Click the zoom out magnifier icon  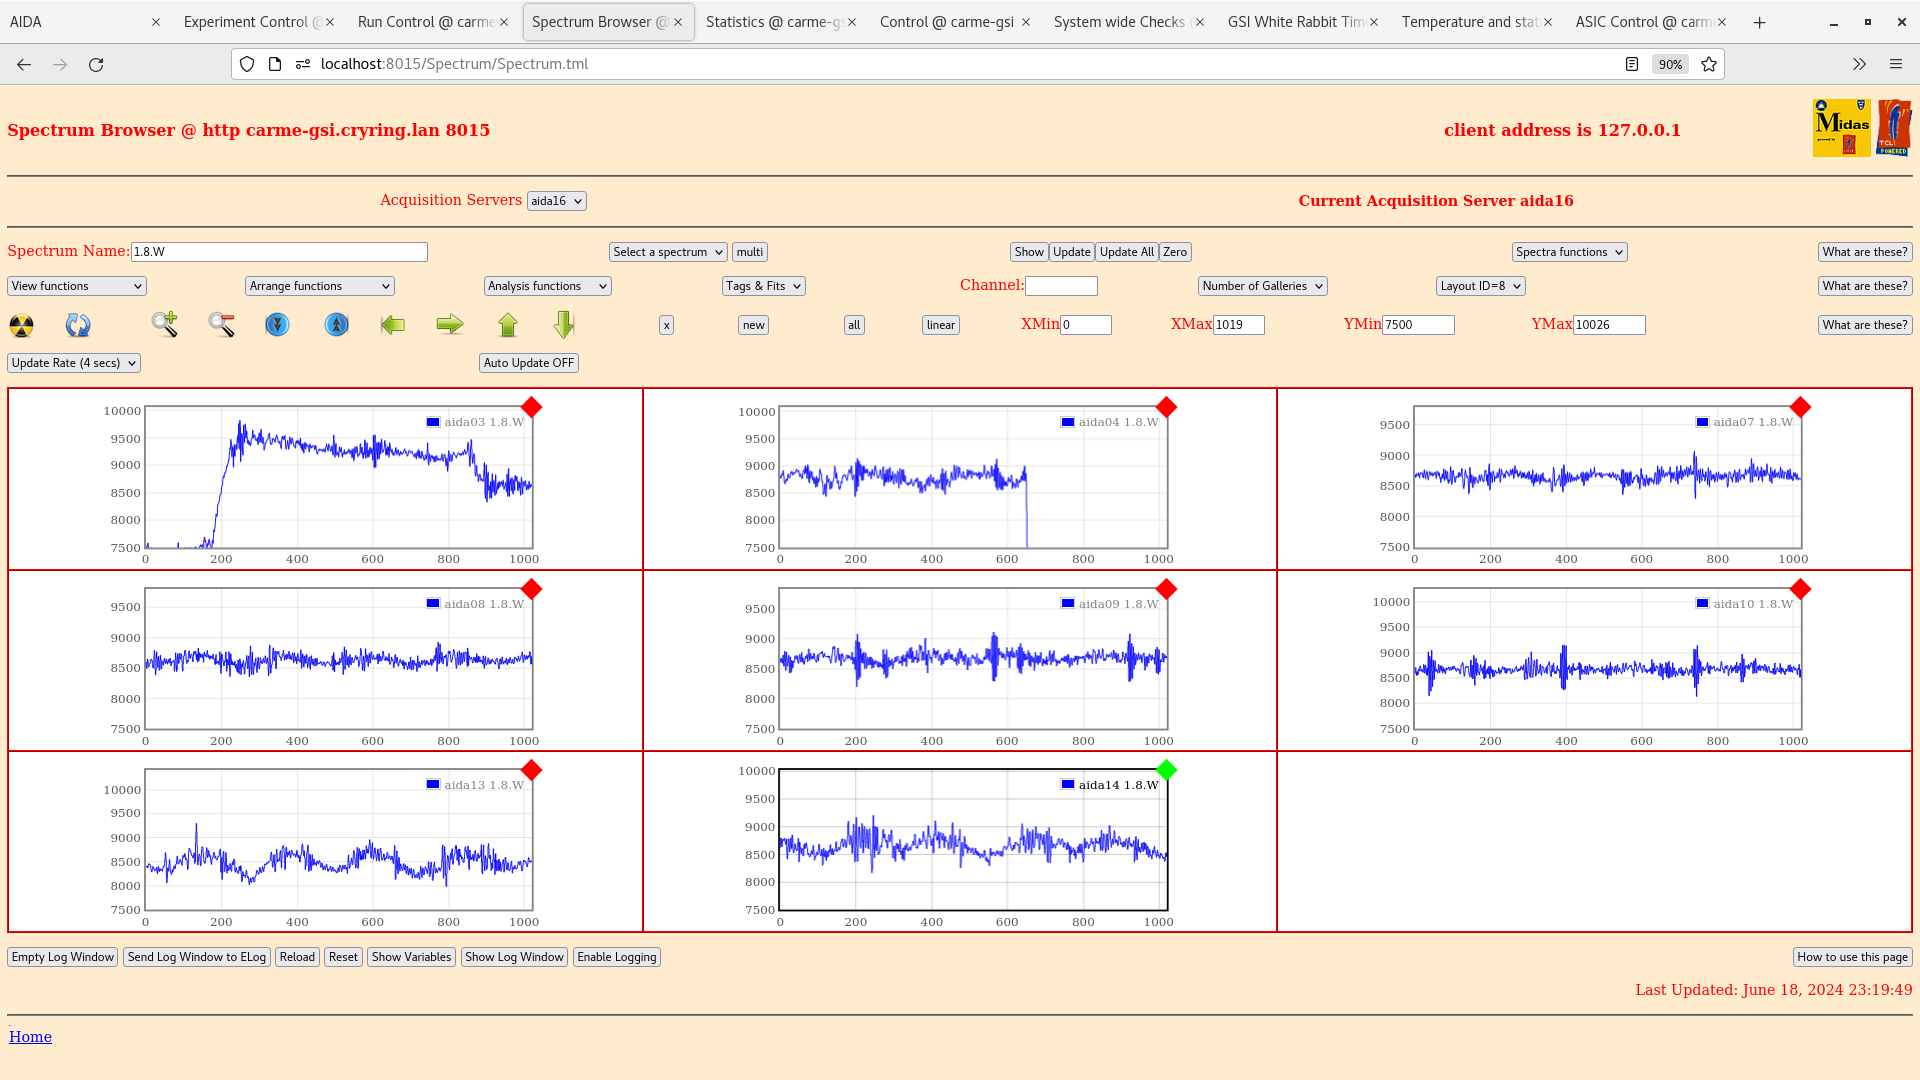coord(222,323)
